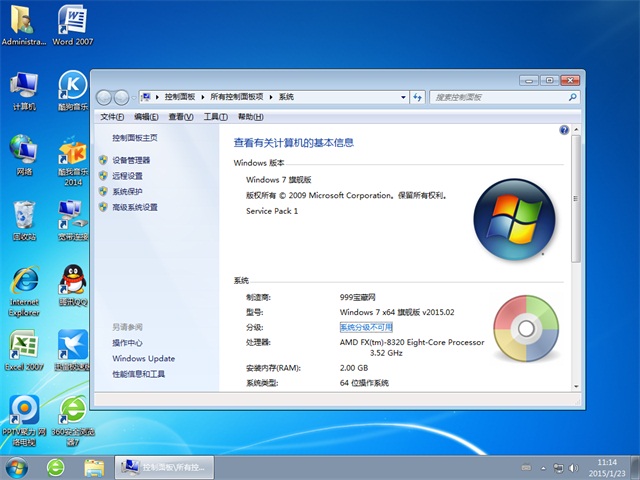Viewport: 640px width, 480px height.
Task: Launch Excel 2007 desktop shortcut
Action: pyautogui.click(x=24, y=350)
